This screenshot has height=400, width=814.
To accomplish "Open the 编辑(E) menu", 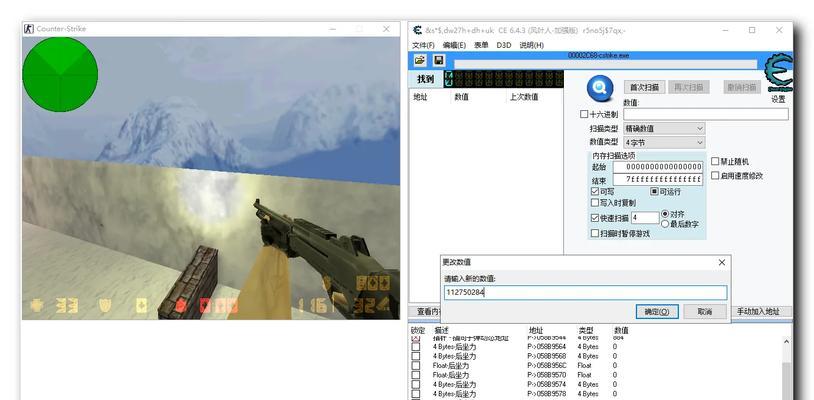I will (x=454, y=45).
